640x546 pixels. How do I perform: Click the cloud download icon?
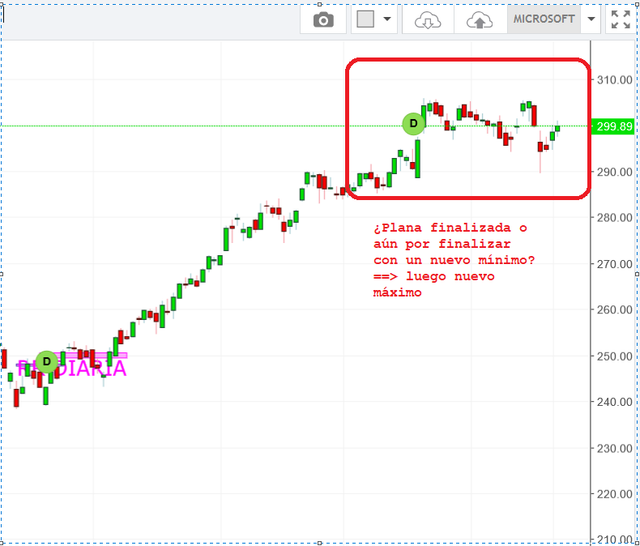pos(428,20)
